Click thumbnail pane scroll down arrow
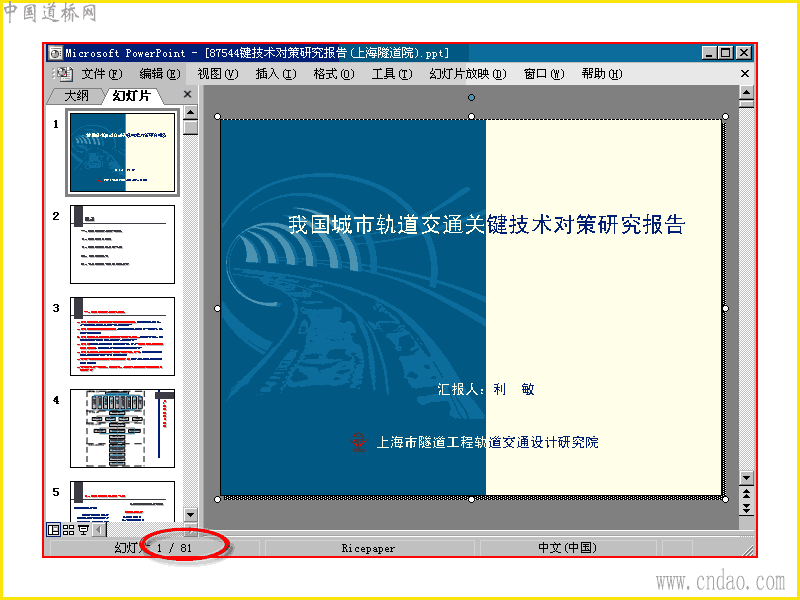The height and width of the screenshot is (600, 800). click(x=190, y=514)
